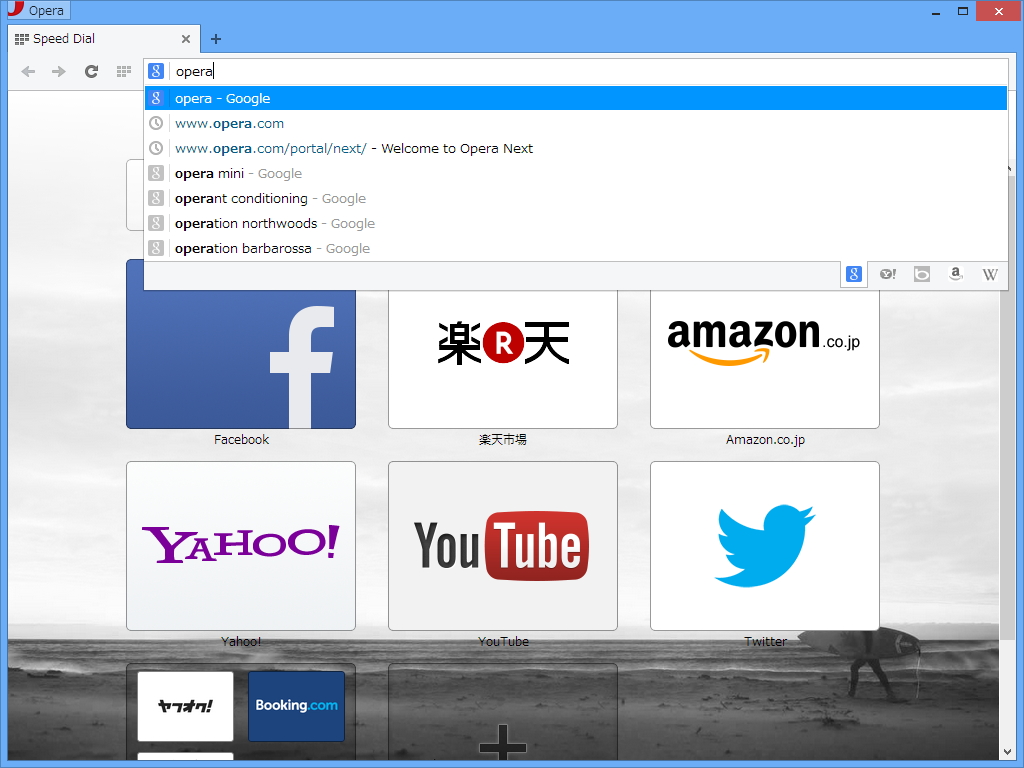Open the Twitter speed dial tile
The height and width of the screenshot is (768, 1024).
tap(764, 545)
